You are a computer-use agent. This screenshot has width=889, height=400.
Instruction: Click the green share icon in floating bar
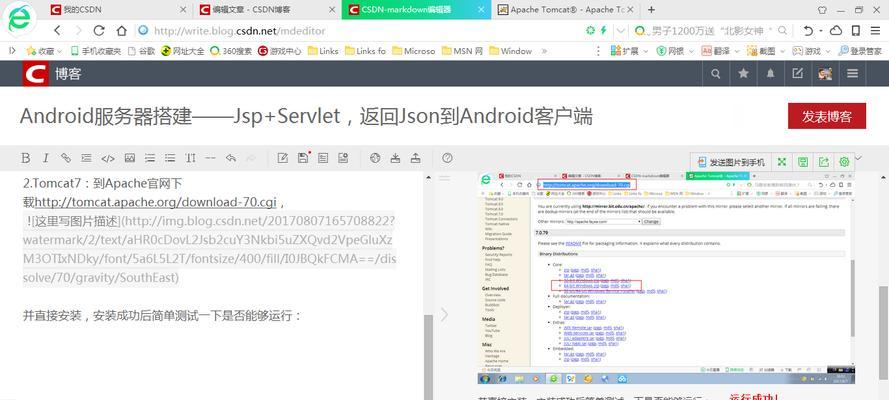pos(823,162)
